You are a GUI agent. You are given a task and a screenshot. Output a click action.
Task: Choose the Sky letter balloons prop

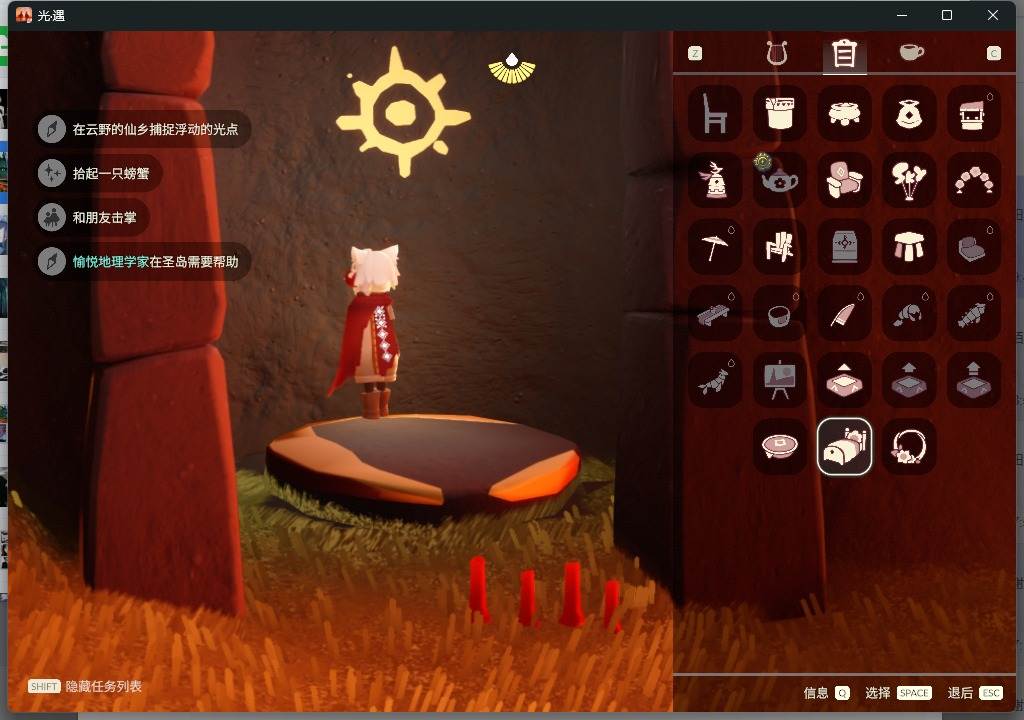(x=909, y=180)
